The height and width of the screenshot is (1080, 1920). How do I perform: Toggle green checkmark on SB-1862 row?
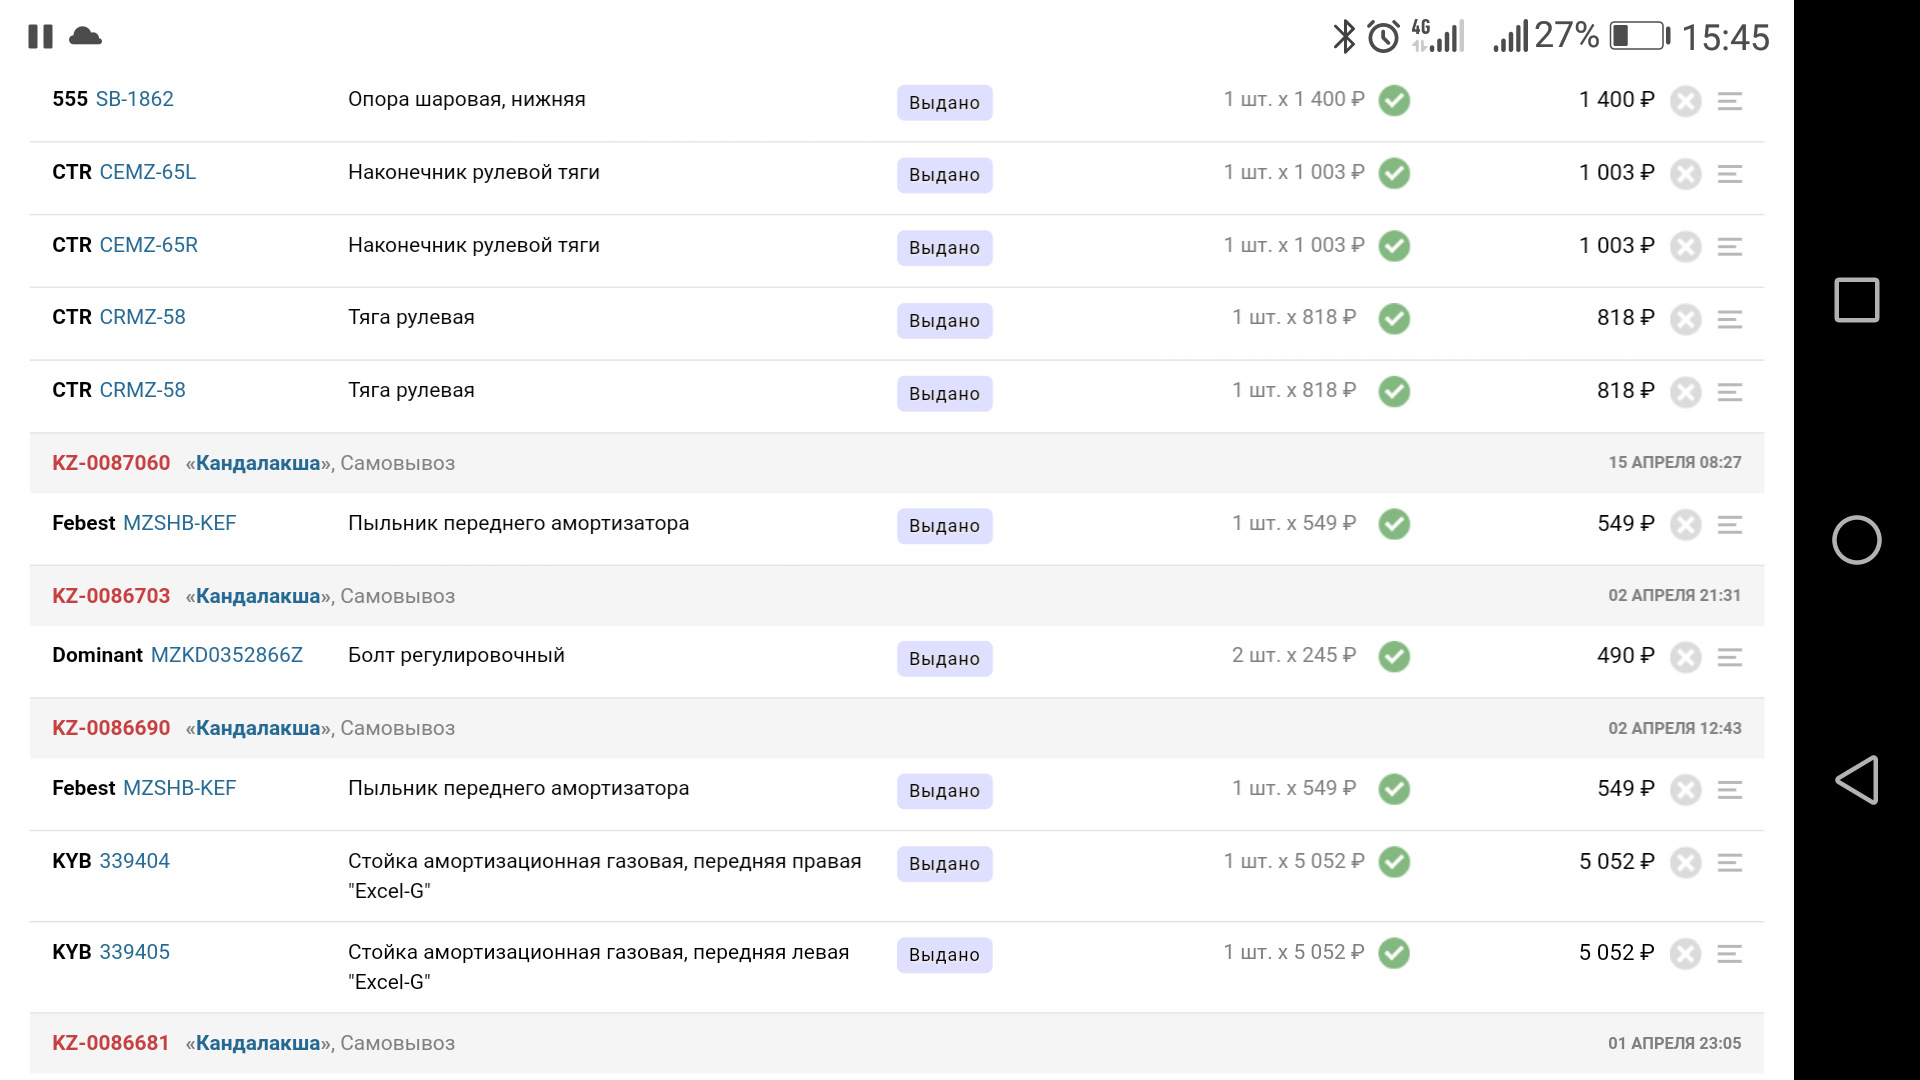[1394, 101]
